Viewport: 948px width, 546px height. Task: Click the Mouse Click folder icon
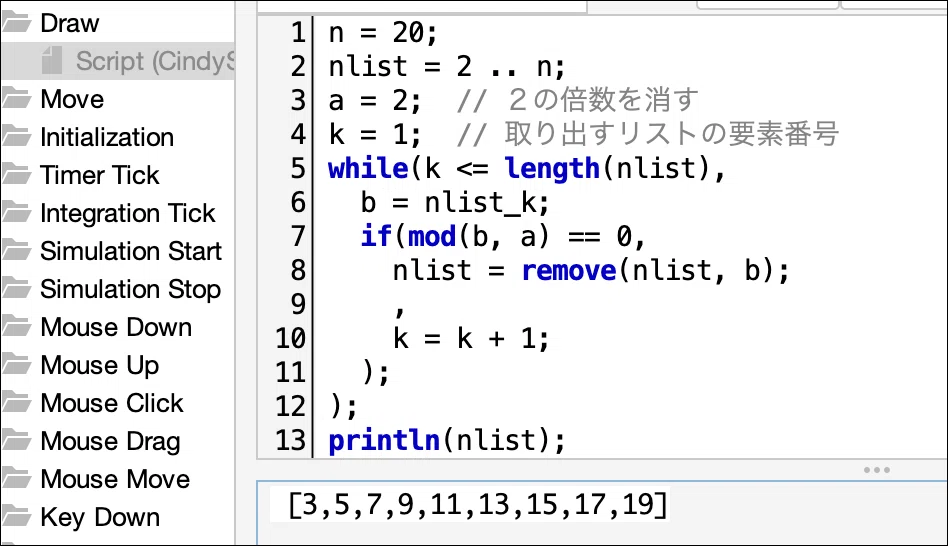(x=16, y=403)
